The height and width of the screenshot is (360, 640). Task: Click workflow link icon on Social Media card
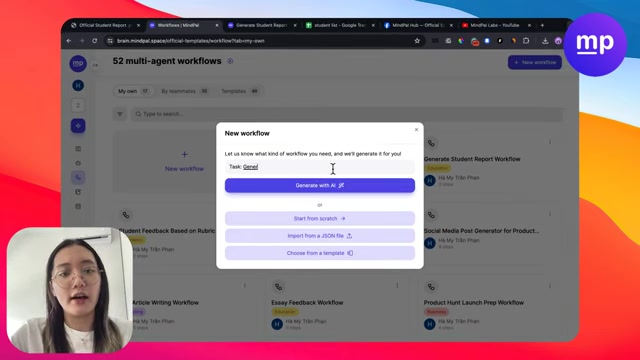431,215
